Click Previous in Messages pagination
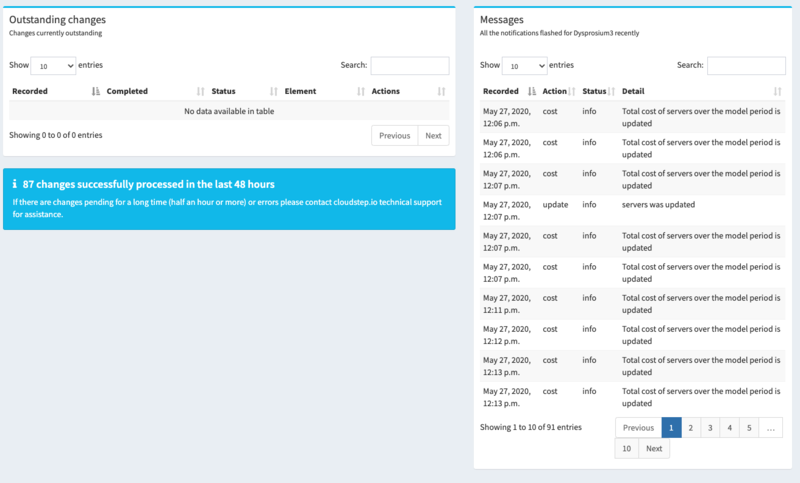 point(638,427)
